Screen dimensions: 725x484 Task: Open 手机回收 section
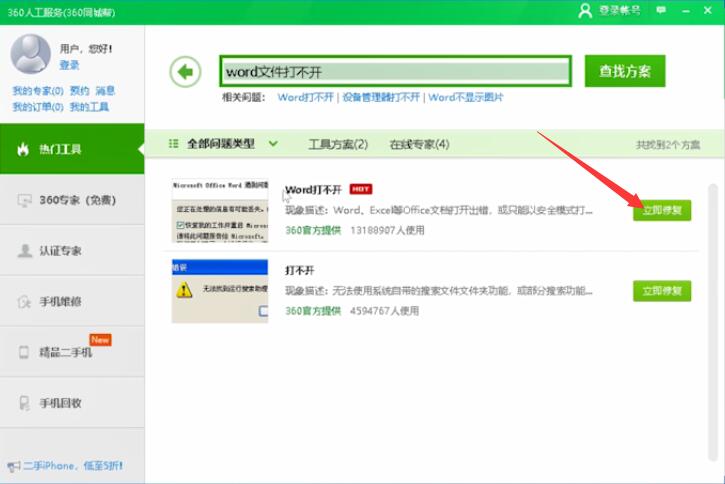point(72,403)
